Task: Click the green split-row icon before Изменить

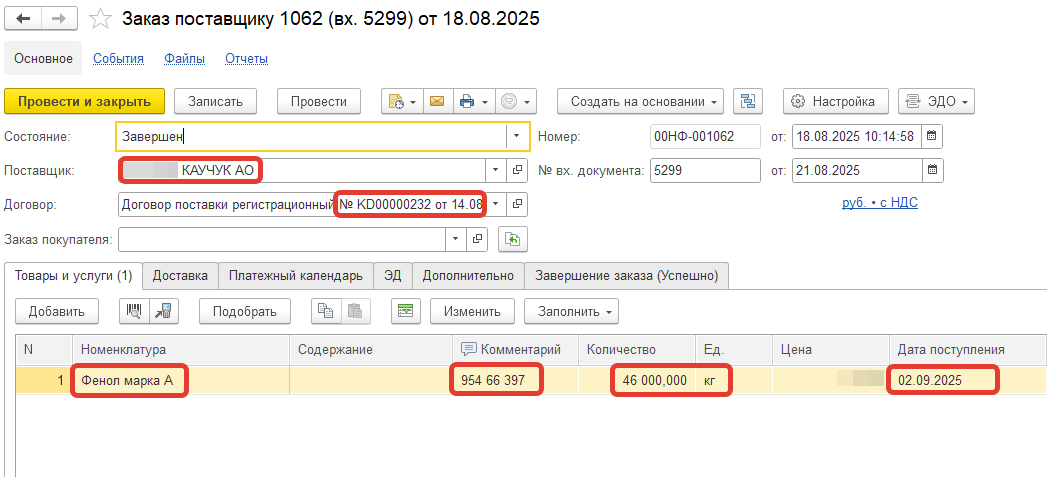Action: coord(405,311)
